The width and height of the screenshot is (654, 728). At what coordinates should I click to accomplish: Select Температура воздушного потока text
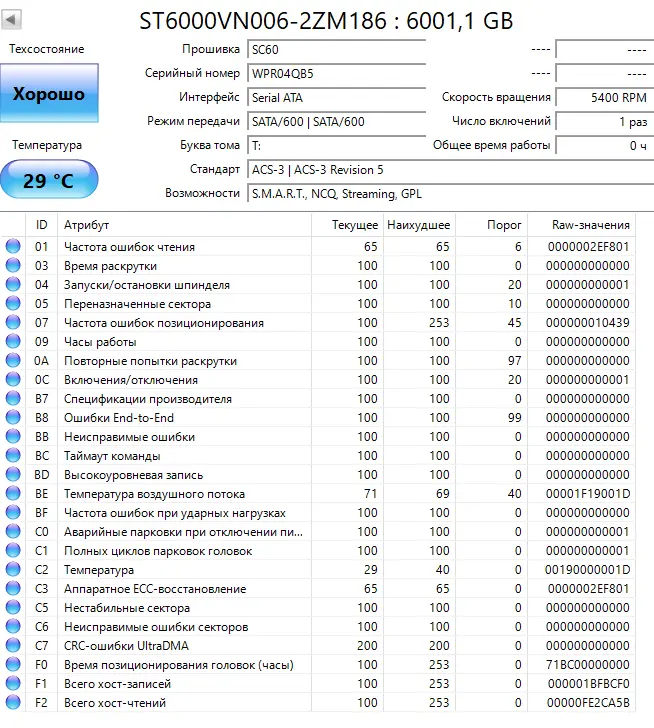point(155,494)
